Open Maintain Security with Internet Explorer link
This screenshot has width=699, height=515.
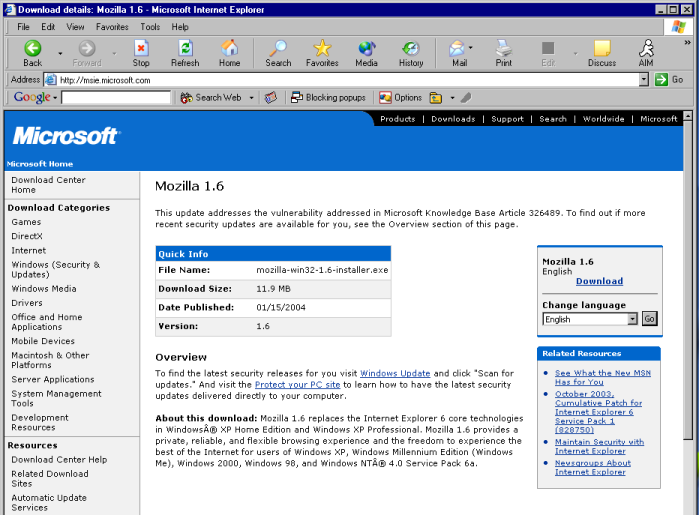599,446
